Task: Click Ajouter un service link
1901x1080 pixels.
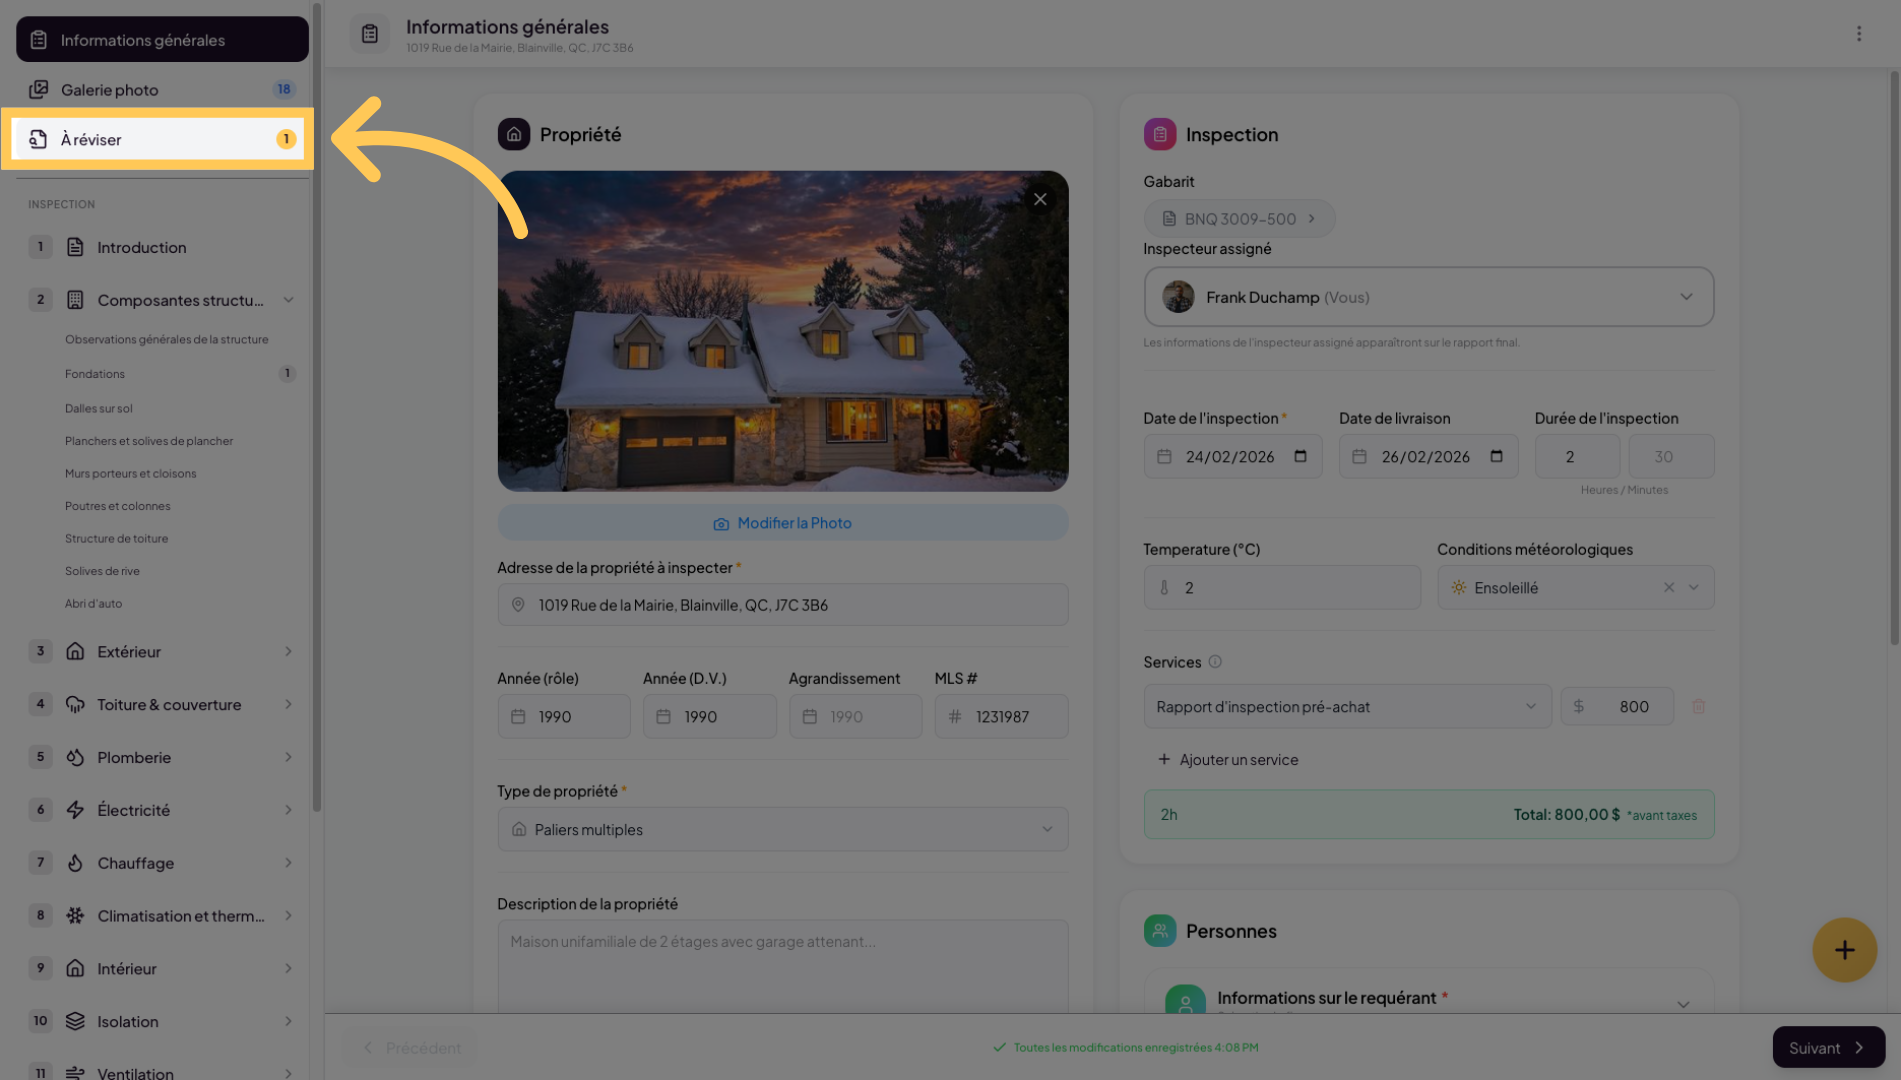Action: (x=1228, y=760)
